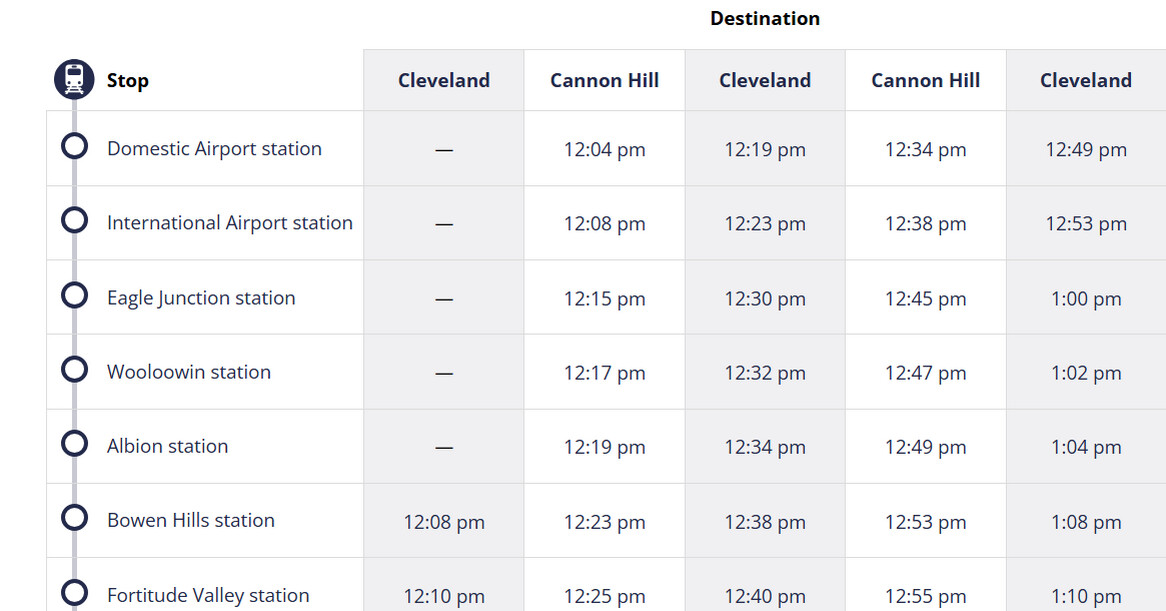Click the International Airport station stop marker circle
This screenshot has height=611, width=1166.
click(74, 220)
